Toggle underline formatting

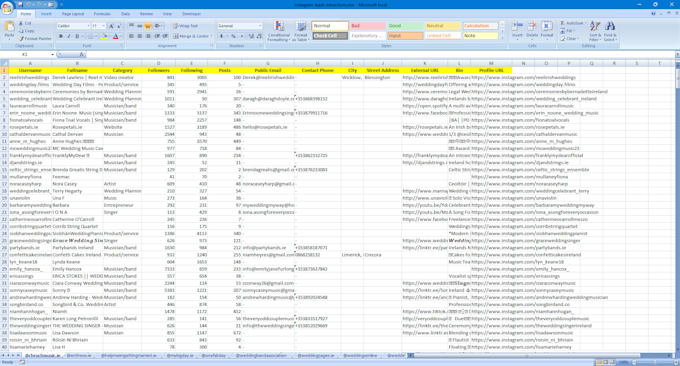pyautogui.click(x=77, y=36)
